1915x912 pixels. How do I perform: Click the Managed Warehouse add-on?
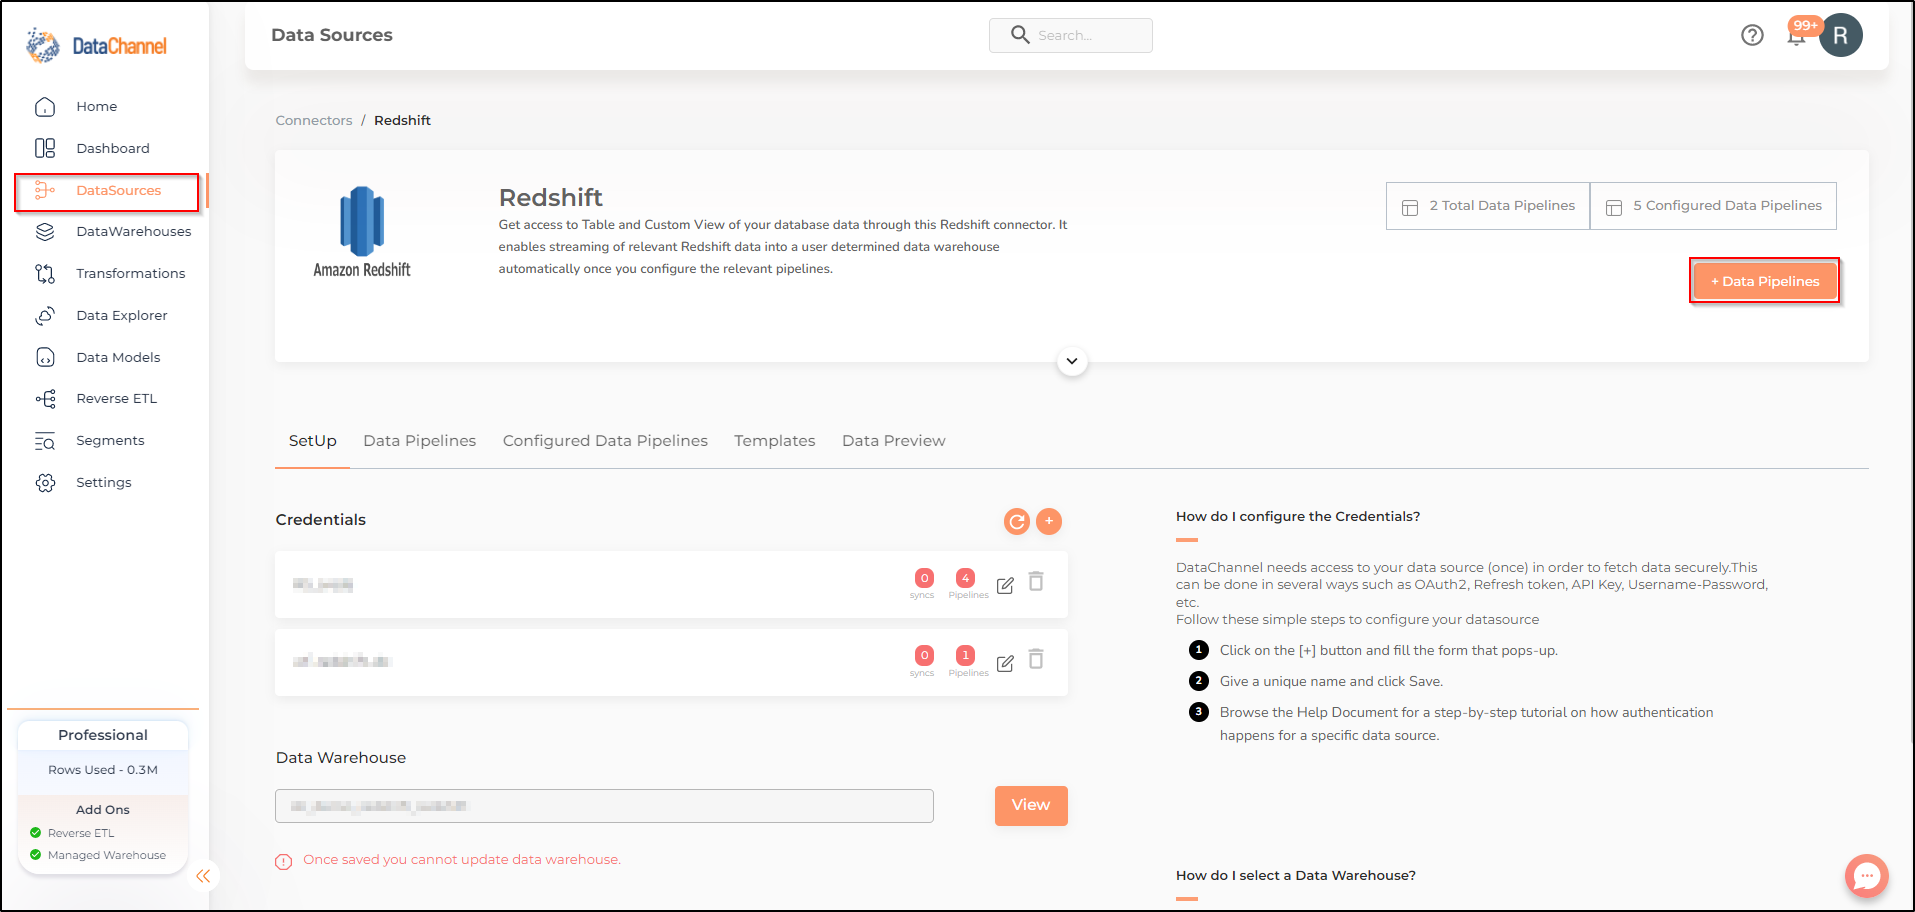point(107,856)
